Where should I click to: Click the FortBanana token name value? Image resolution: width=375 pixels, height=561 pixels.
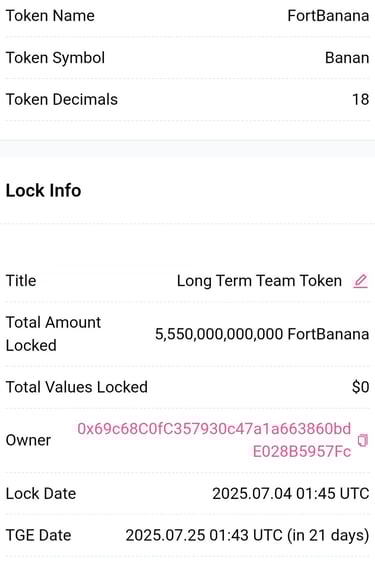point(328,16)
